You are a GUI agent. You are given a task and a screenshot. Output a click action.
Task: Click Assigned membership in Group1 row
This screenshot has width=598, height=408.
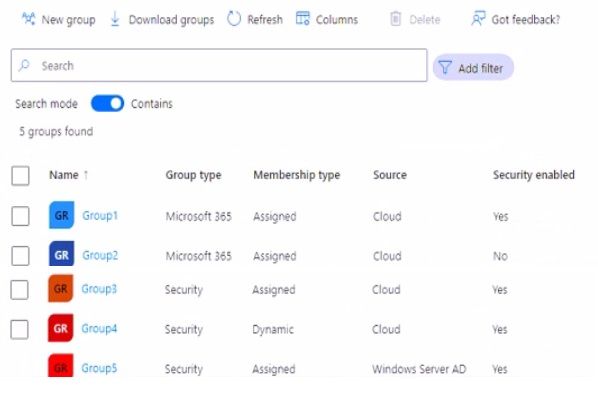(x=275, y=217)
